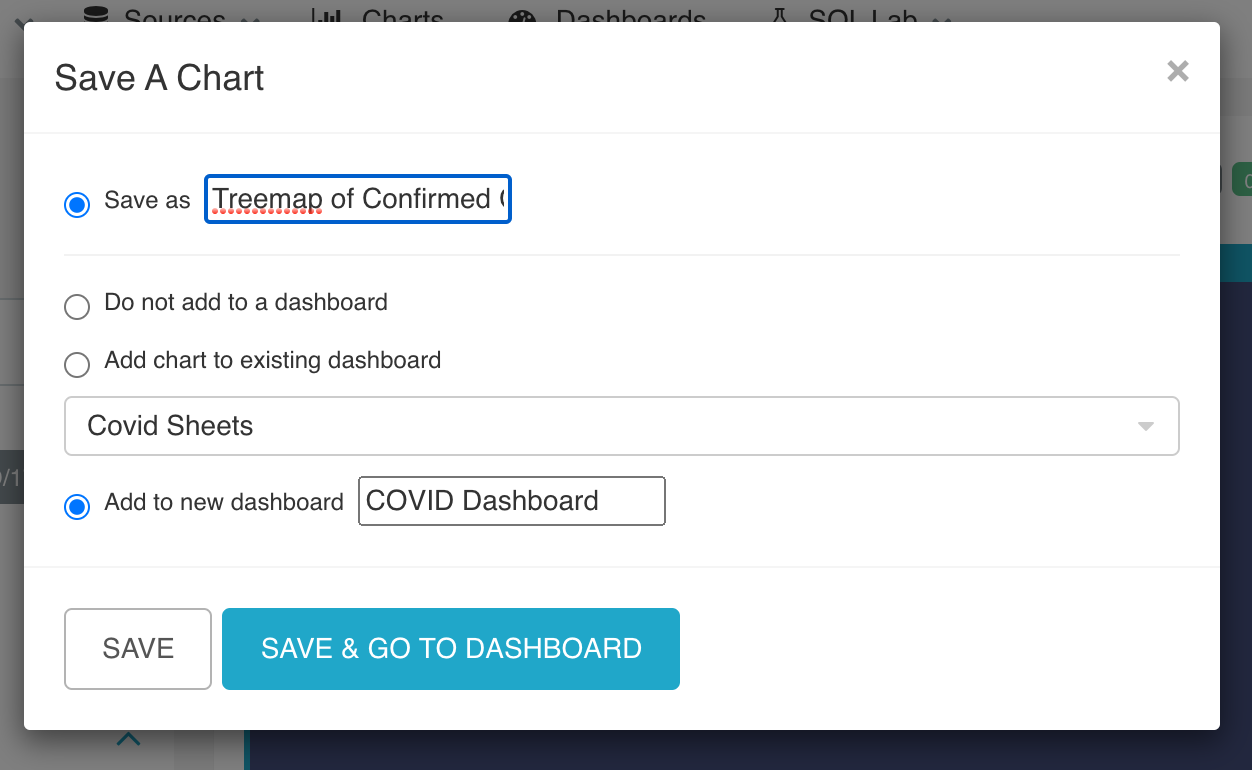Image resolution: width=1252 pixels, height=770 pixels.
Task: Click the SQL Lab flask icon
Action: (778, 14)
